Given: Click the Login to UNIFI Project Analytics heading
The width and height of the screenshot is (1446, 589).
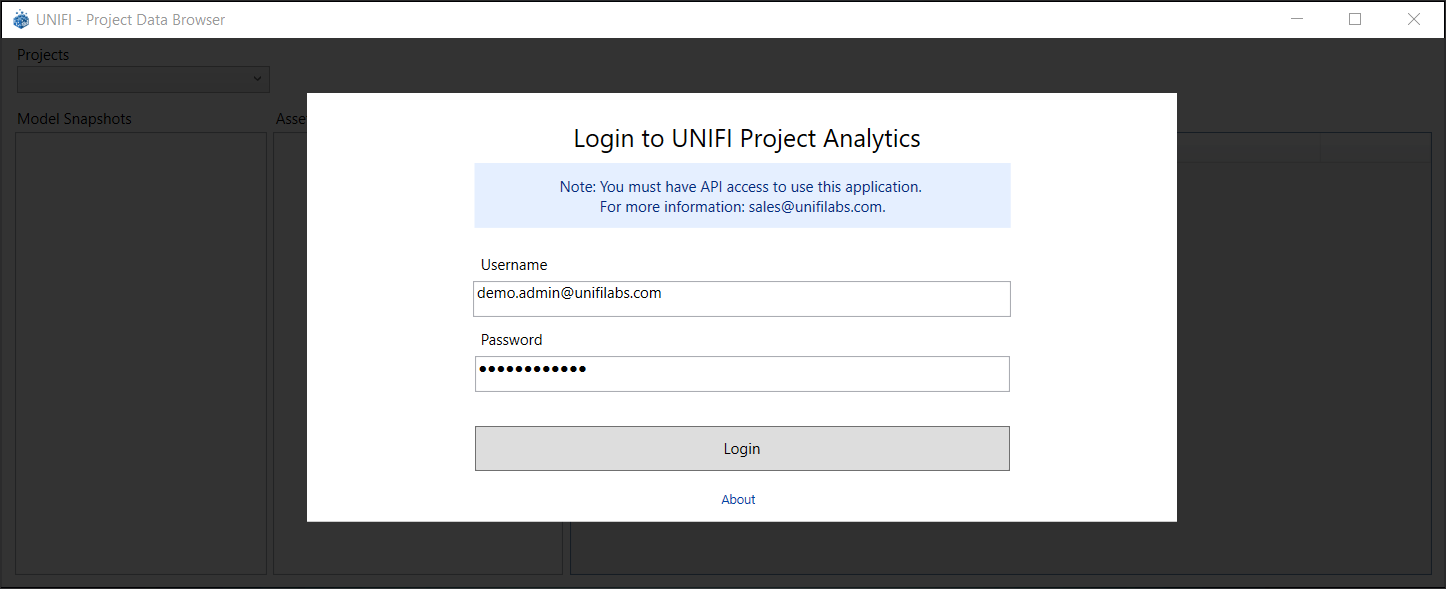Looking at the screenshot, I should 747,138.
